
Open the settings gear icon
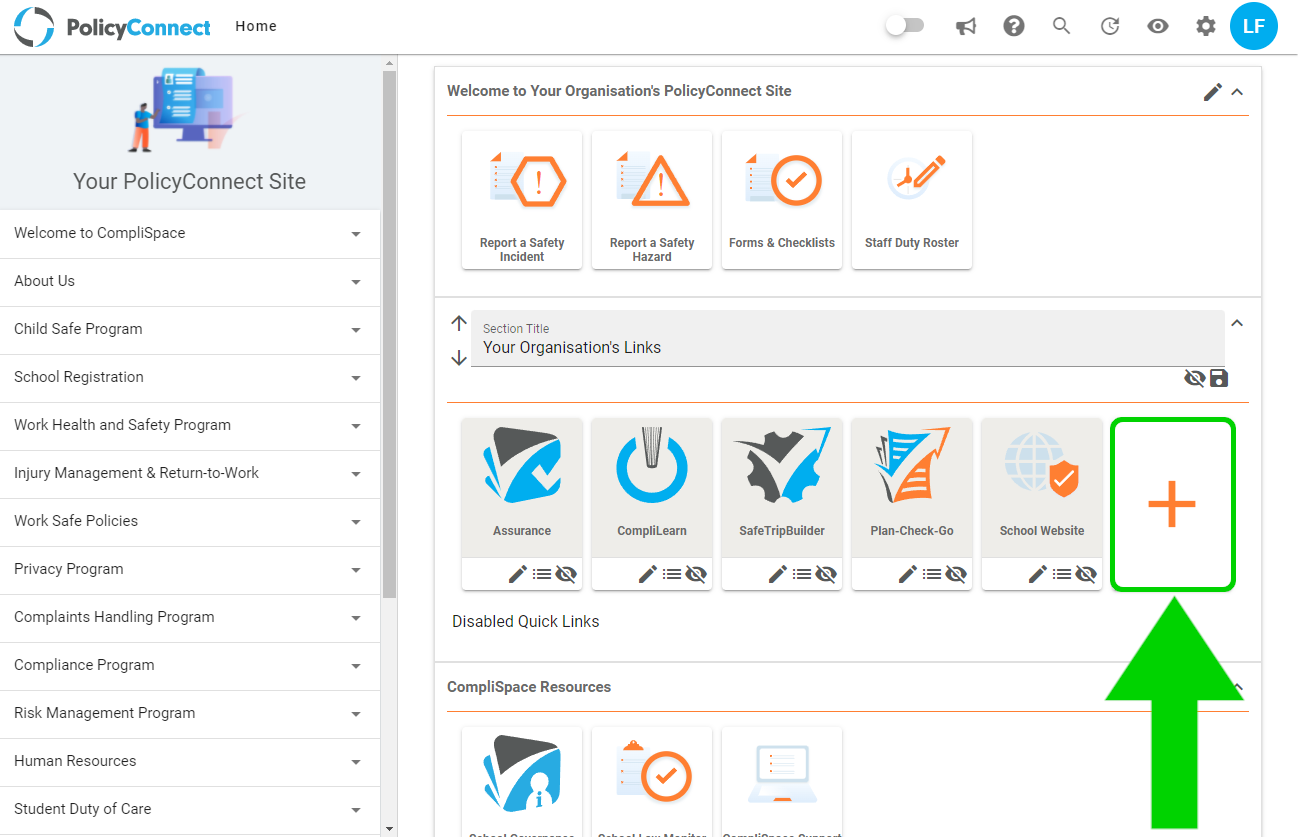click(x=1206, y=27)
